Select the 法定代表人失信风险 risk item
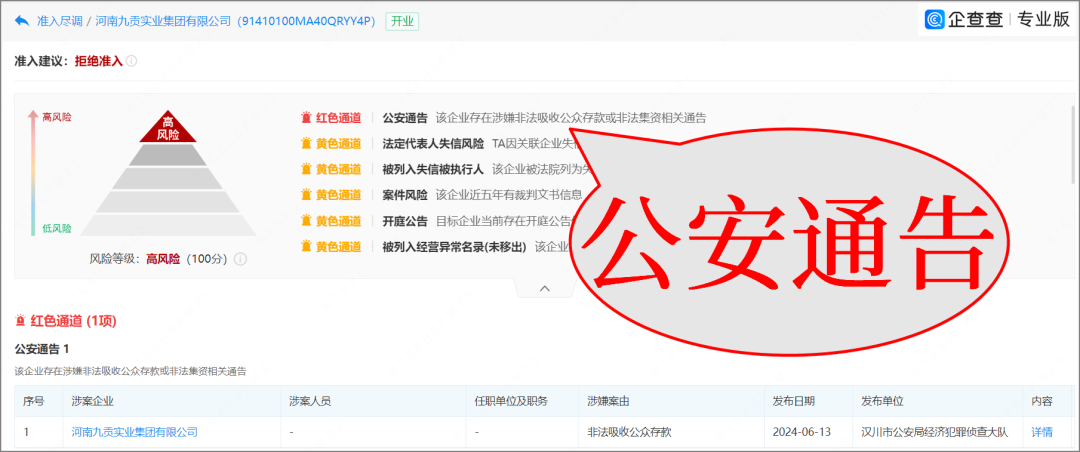The image size is (1080, 452). click(x=433, y=143)
